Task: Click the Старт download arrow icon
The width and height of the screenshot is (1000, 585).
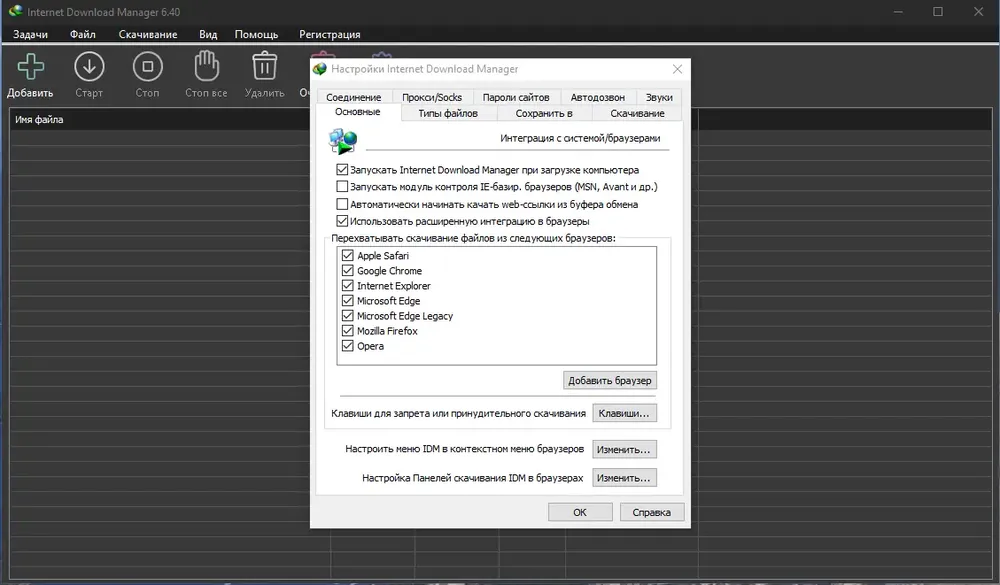Action: (x=89, y=67)
